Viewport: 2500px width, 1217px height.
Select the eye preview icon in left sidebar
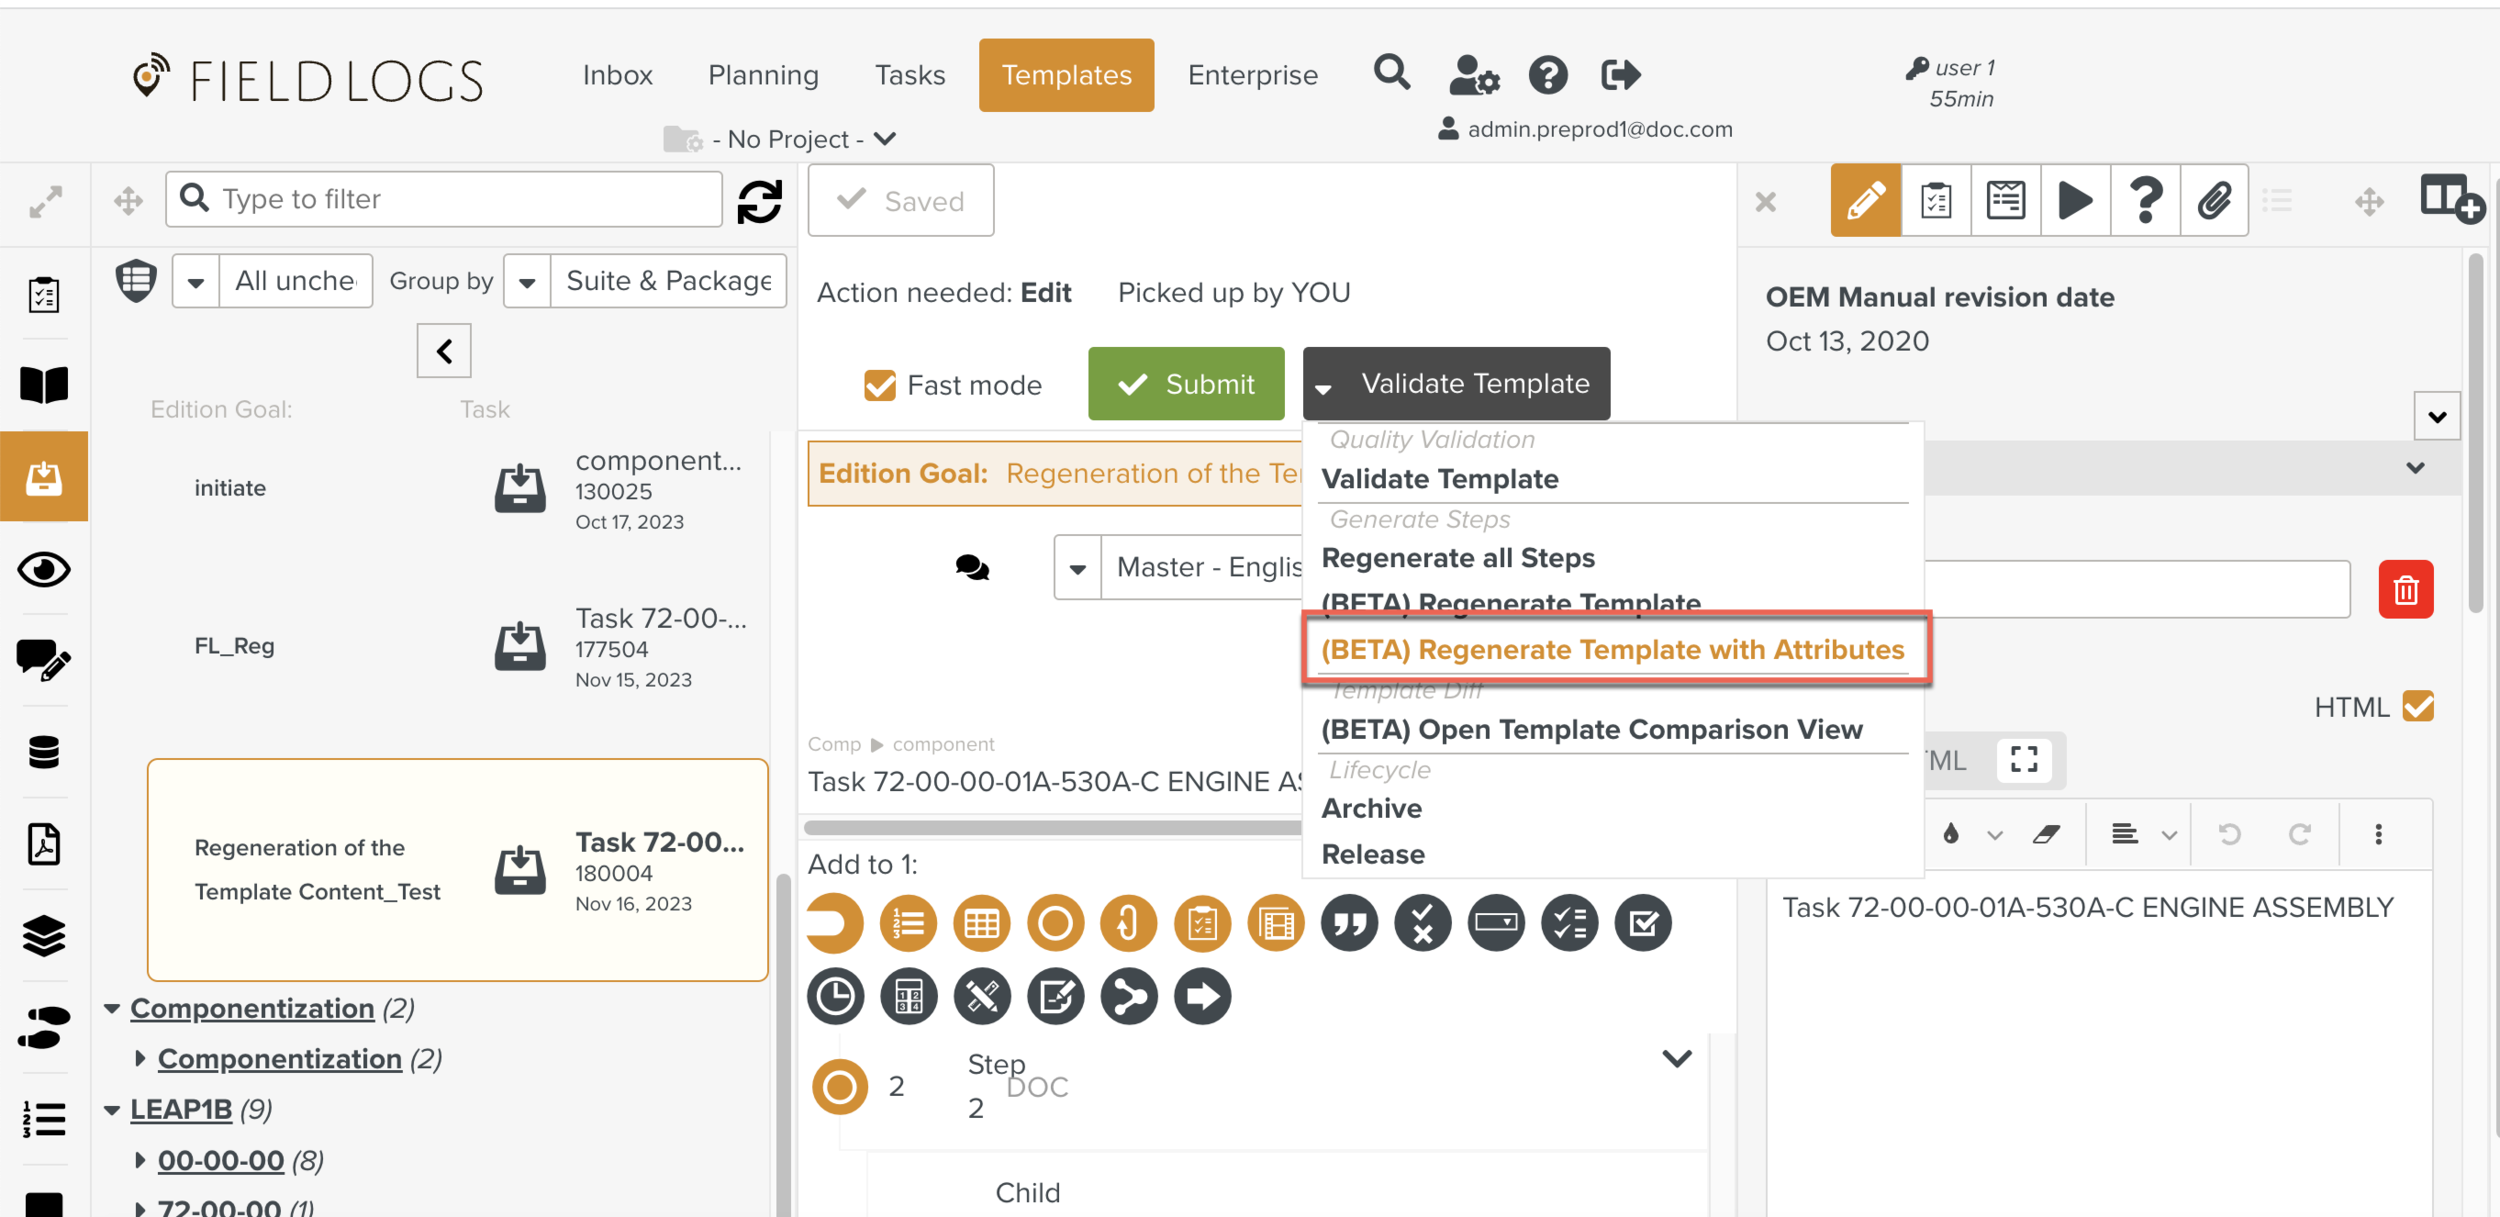tap(44, 569)
